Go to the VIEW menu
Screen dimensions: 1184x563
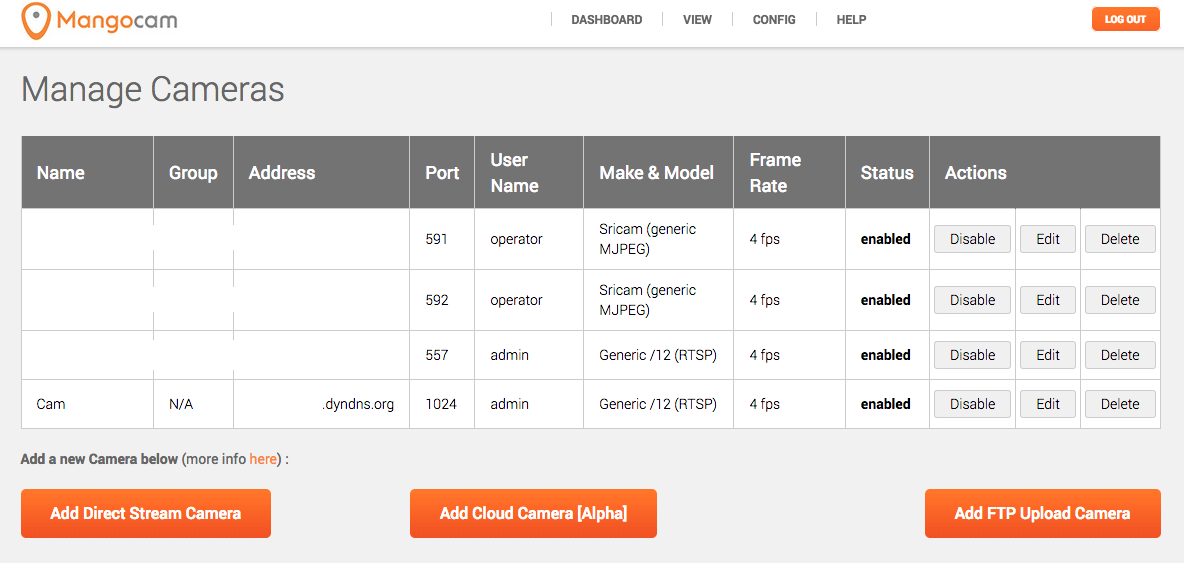coord(697,20)
